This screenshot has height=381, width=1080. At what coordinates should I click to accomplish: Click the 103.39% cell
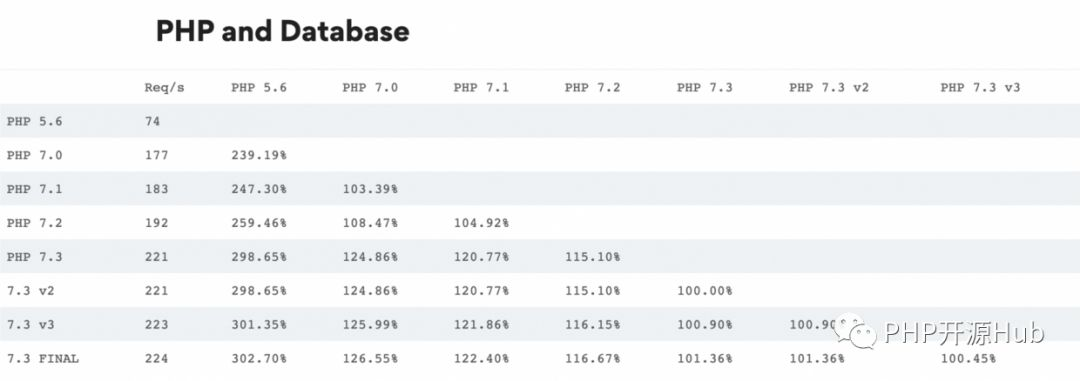pos(370,189)
